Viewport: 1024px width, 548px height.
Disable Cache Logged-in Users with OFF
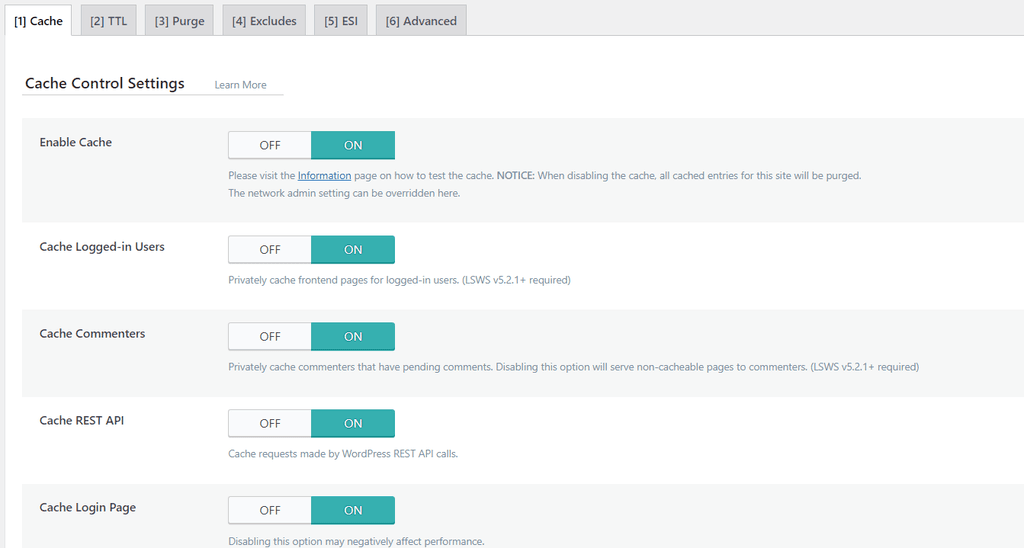270,250
